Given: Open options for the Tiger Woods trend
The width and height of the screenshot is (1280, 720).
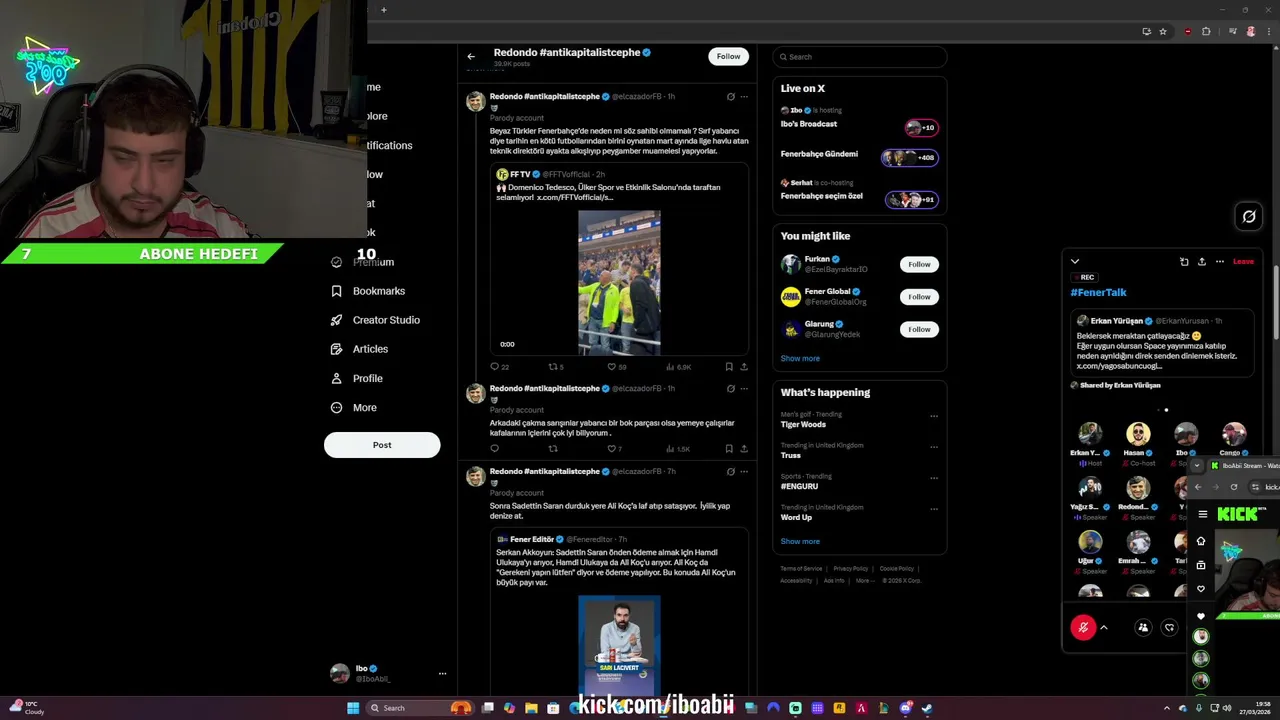Looking at the screenshot, I should pos(934,416).
